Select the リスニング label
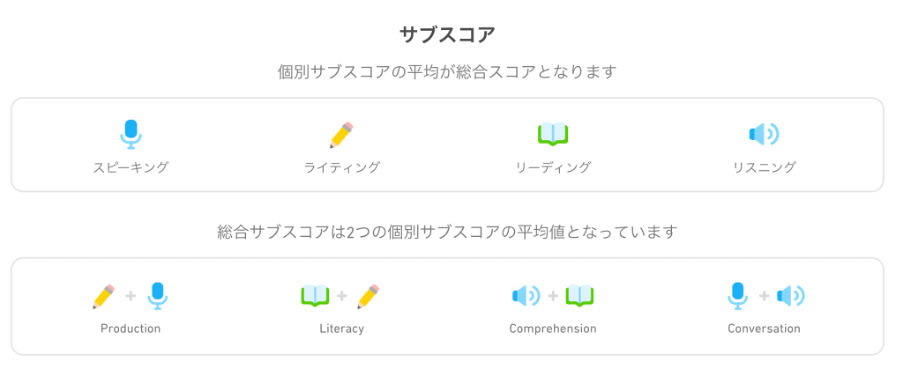This screenshot has height=392, width=904. coord(764,168)
